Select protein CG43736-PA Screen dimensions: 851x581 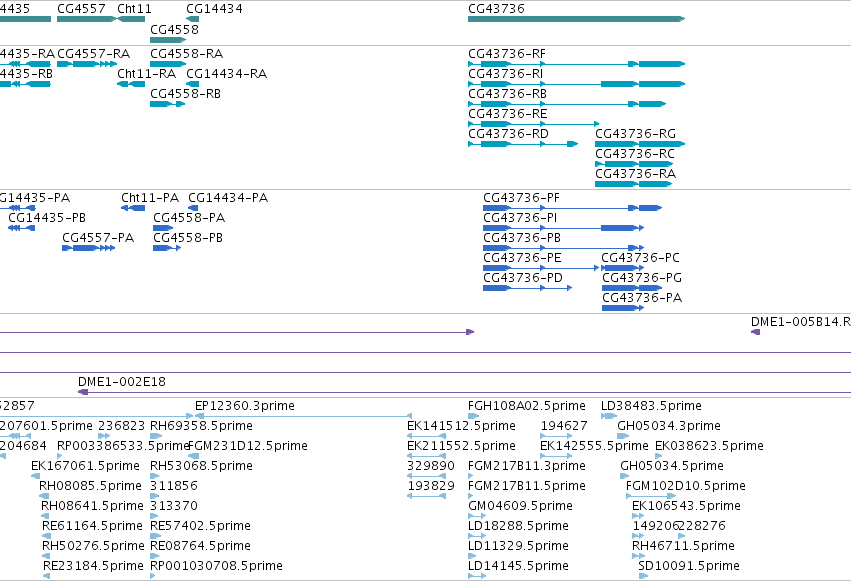tap(623, 308)
